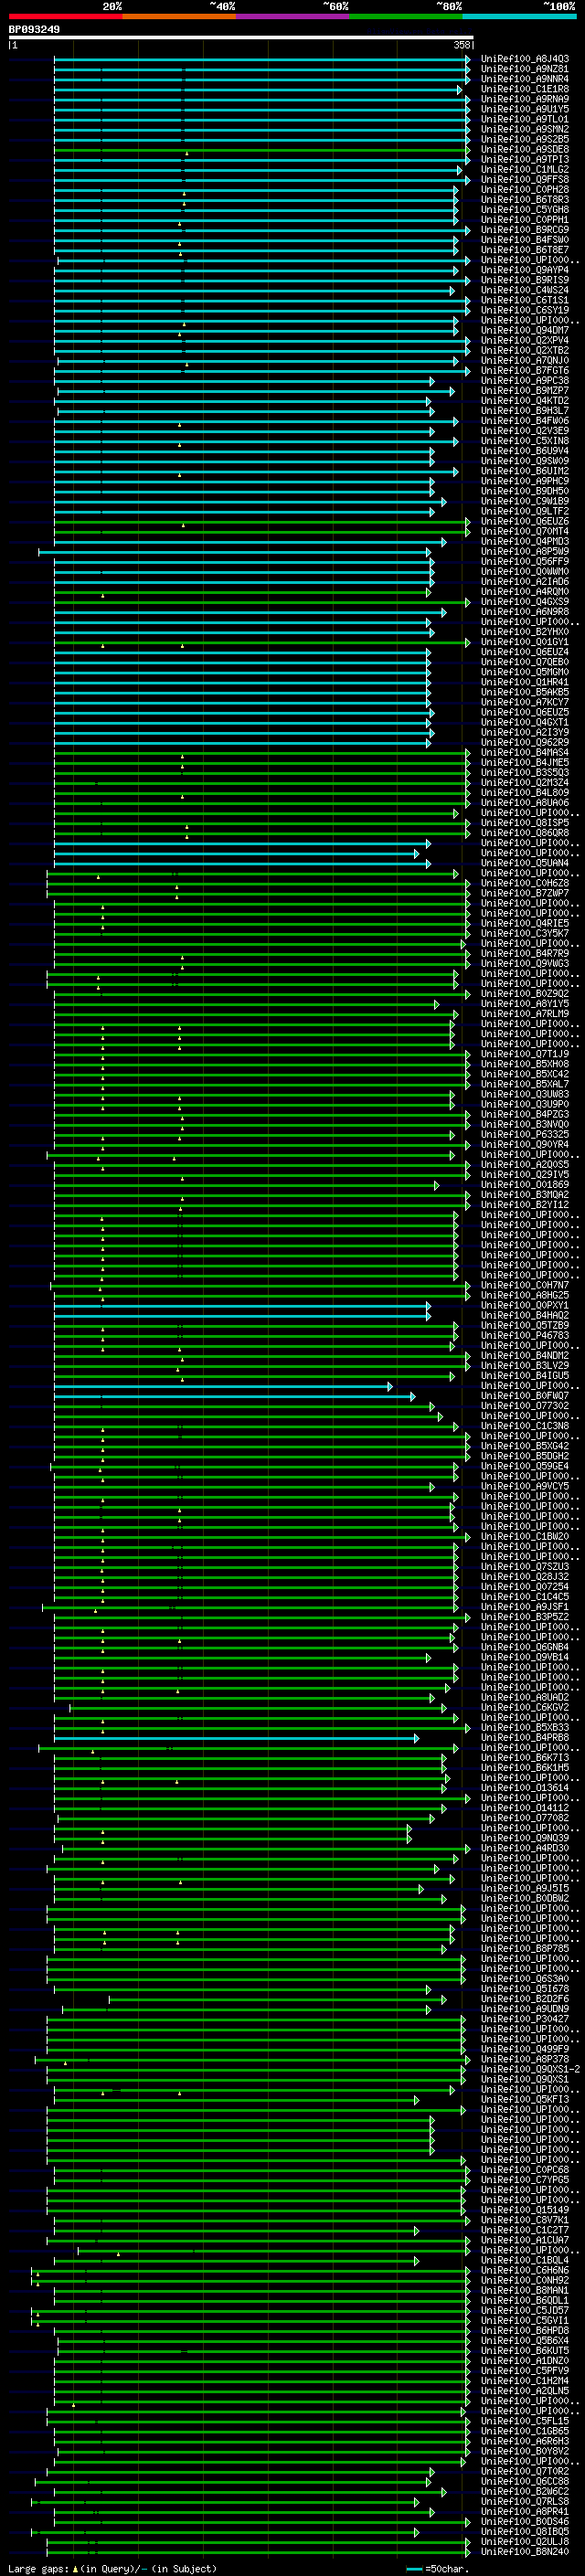Viewport: 585px width, 2576px height.
Task: Click UniRef100_B7FGT6 label
Action: (525, 370)
